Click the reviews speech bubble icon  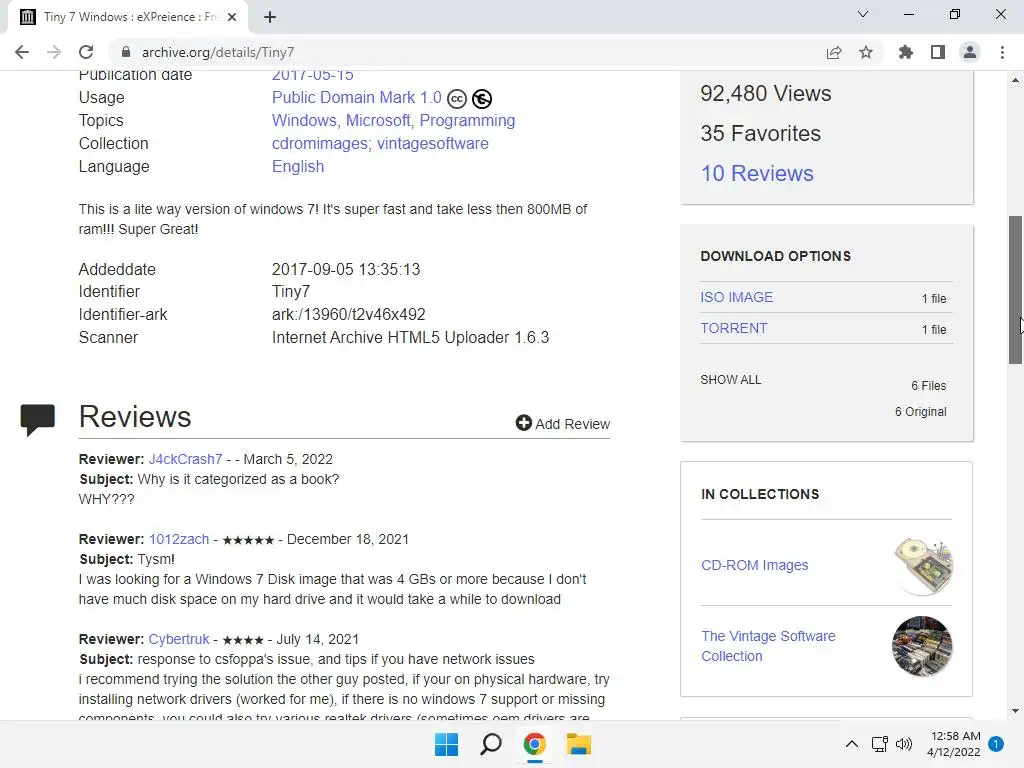(37, 420)
